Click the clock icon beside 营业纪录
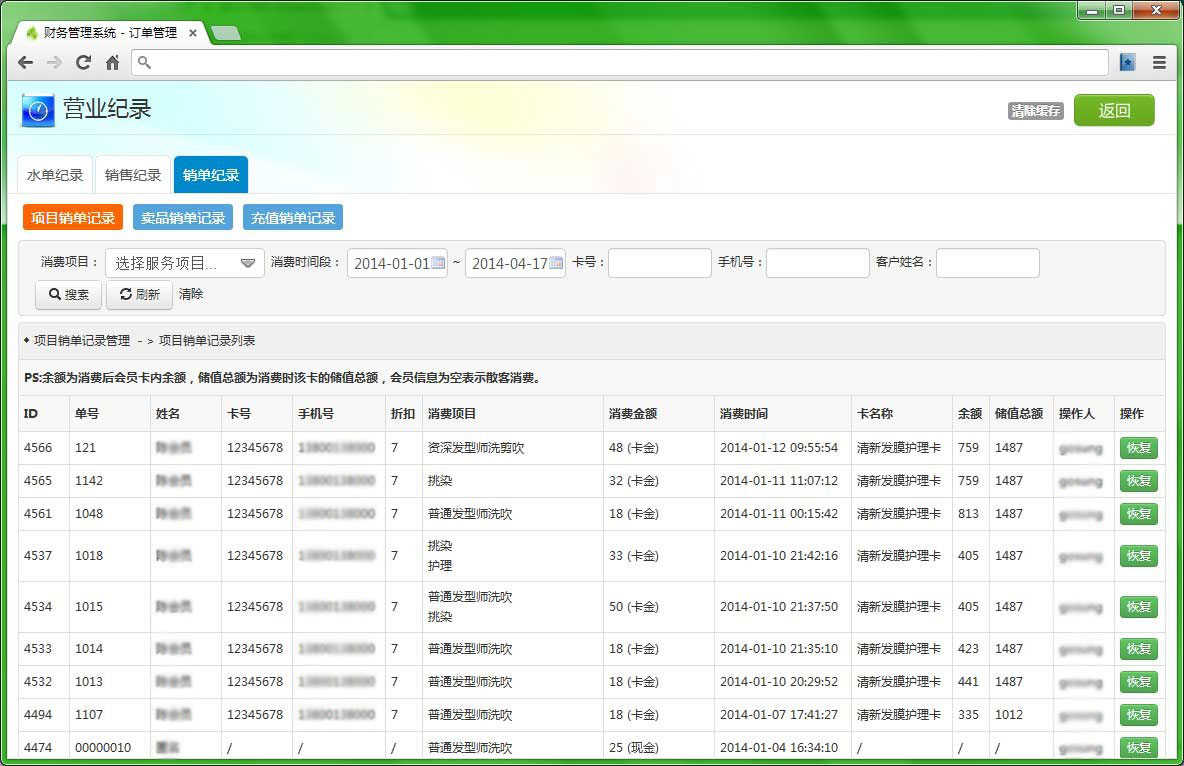The height and width of the screenshot is (766, 1184). click(x=38, y=110)
